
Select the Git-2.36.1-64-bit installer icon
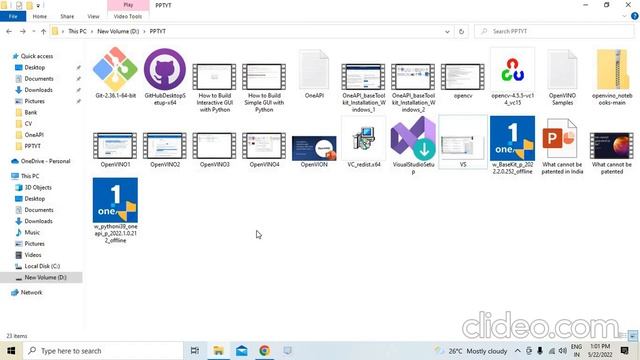pyautogui.click(x=115, y=69)
